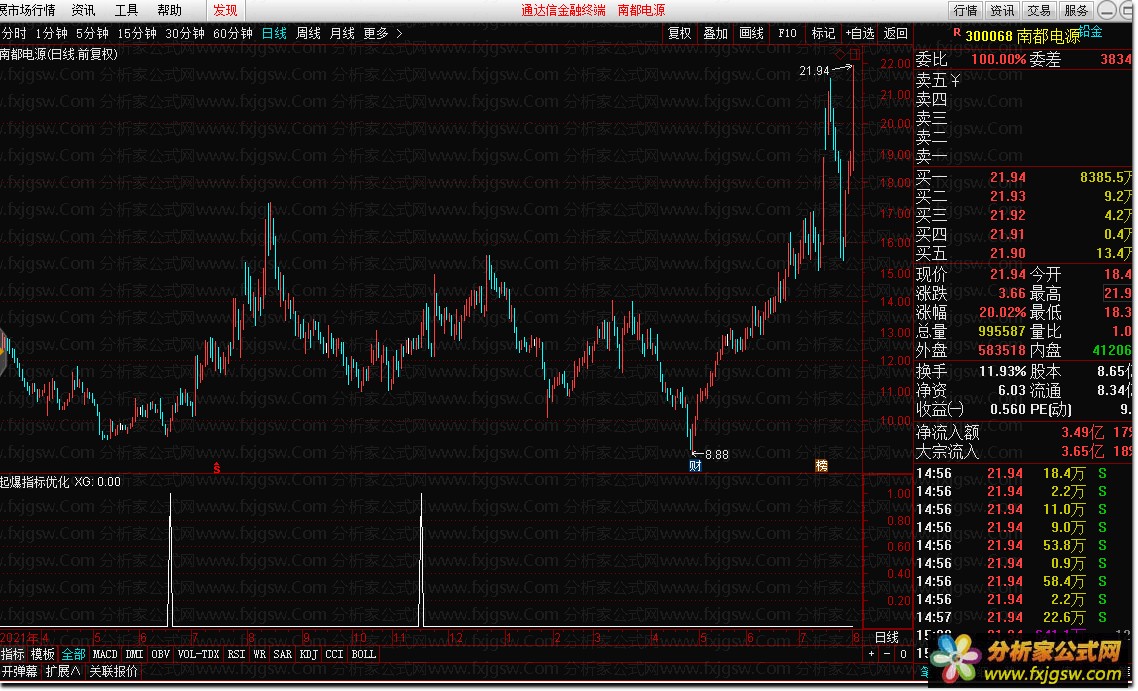Image resolution: width=1138 pixels, height=691 pixels.
Task: Click the 14:57 trade tick row
Action: (1024, 618)
